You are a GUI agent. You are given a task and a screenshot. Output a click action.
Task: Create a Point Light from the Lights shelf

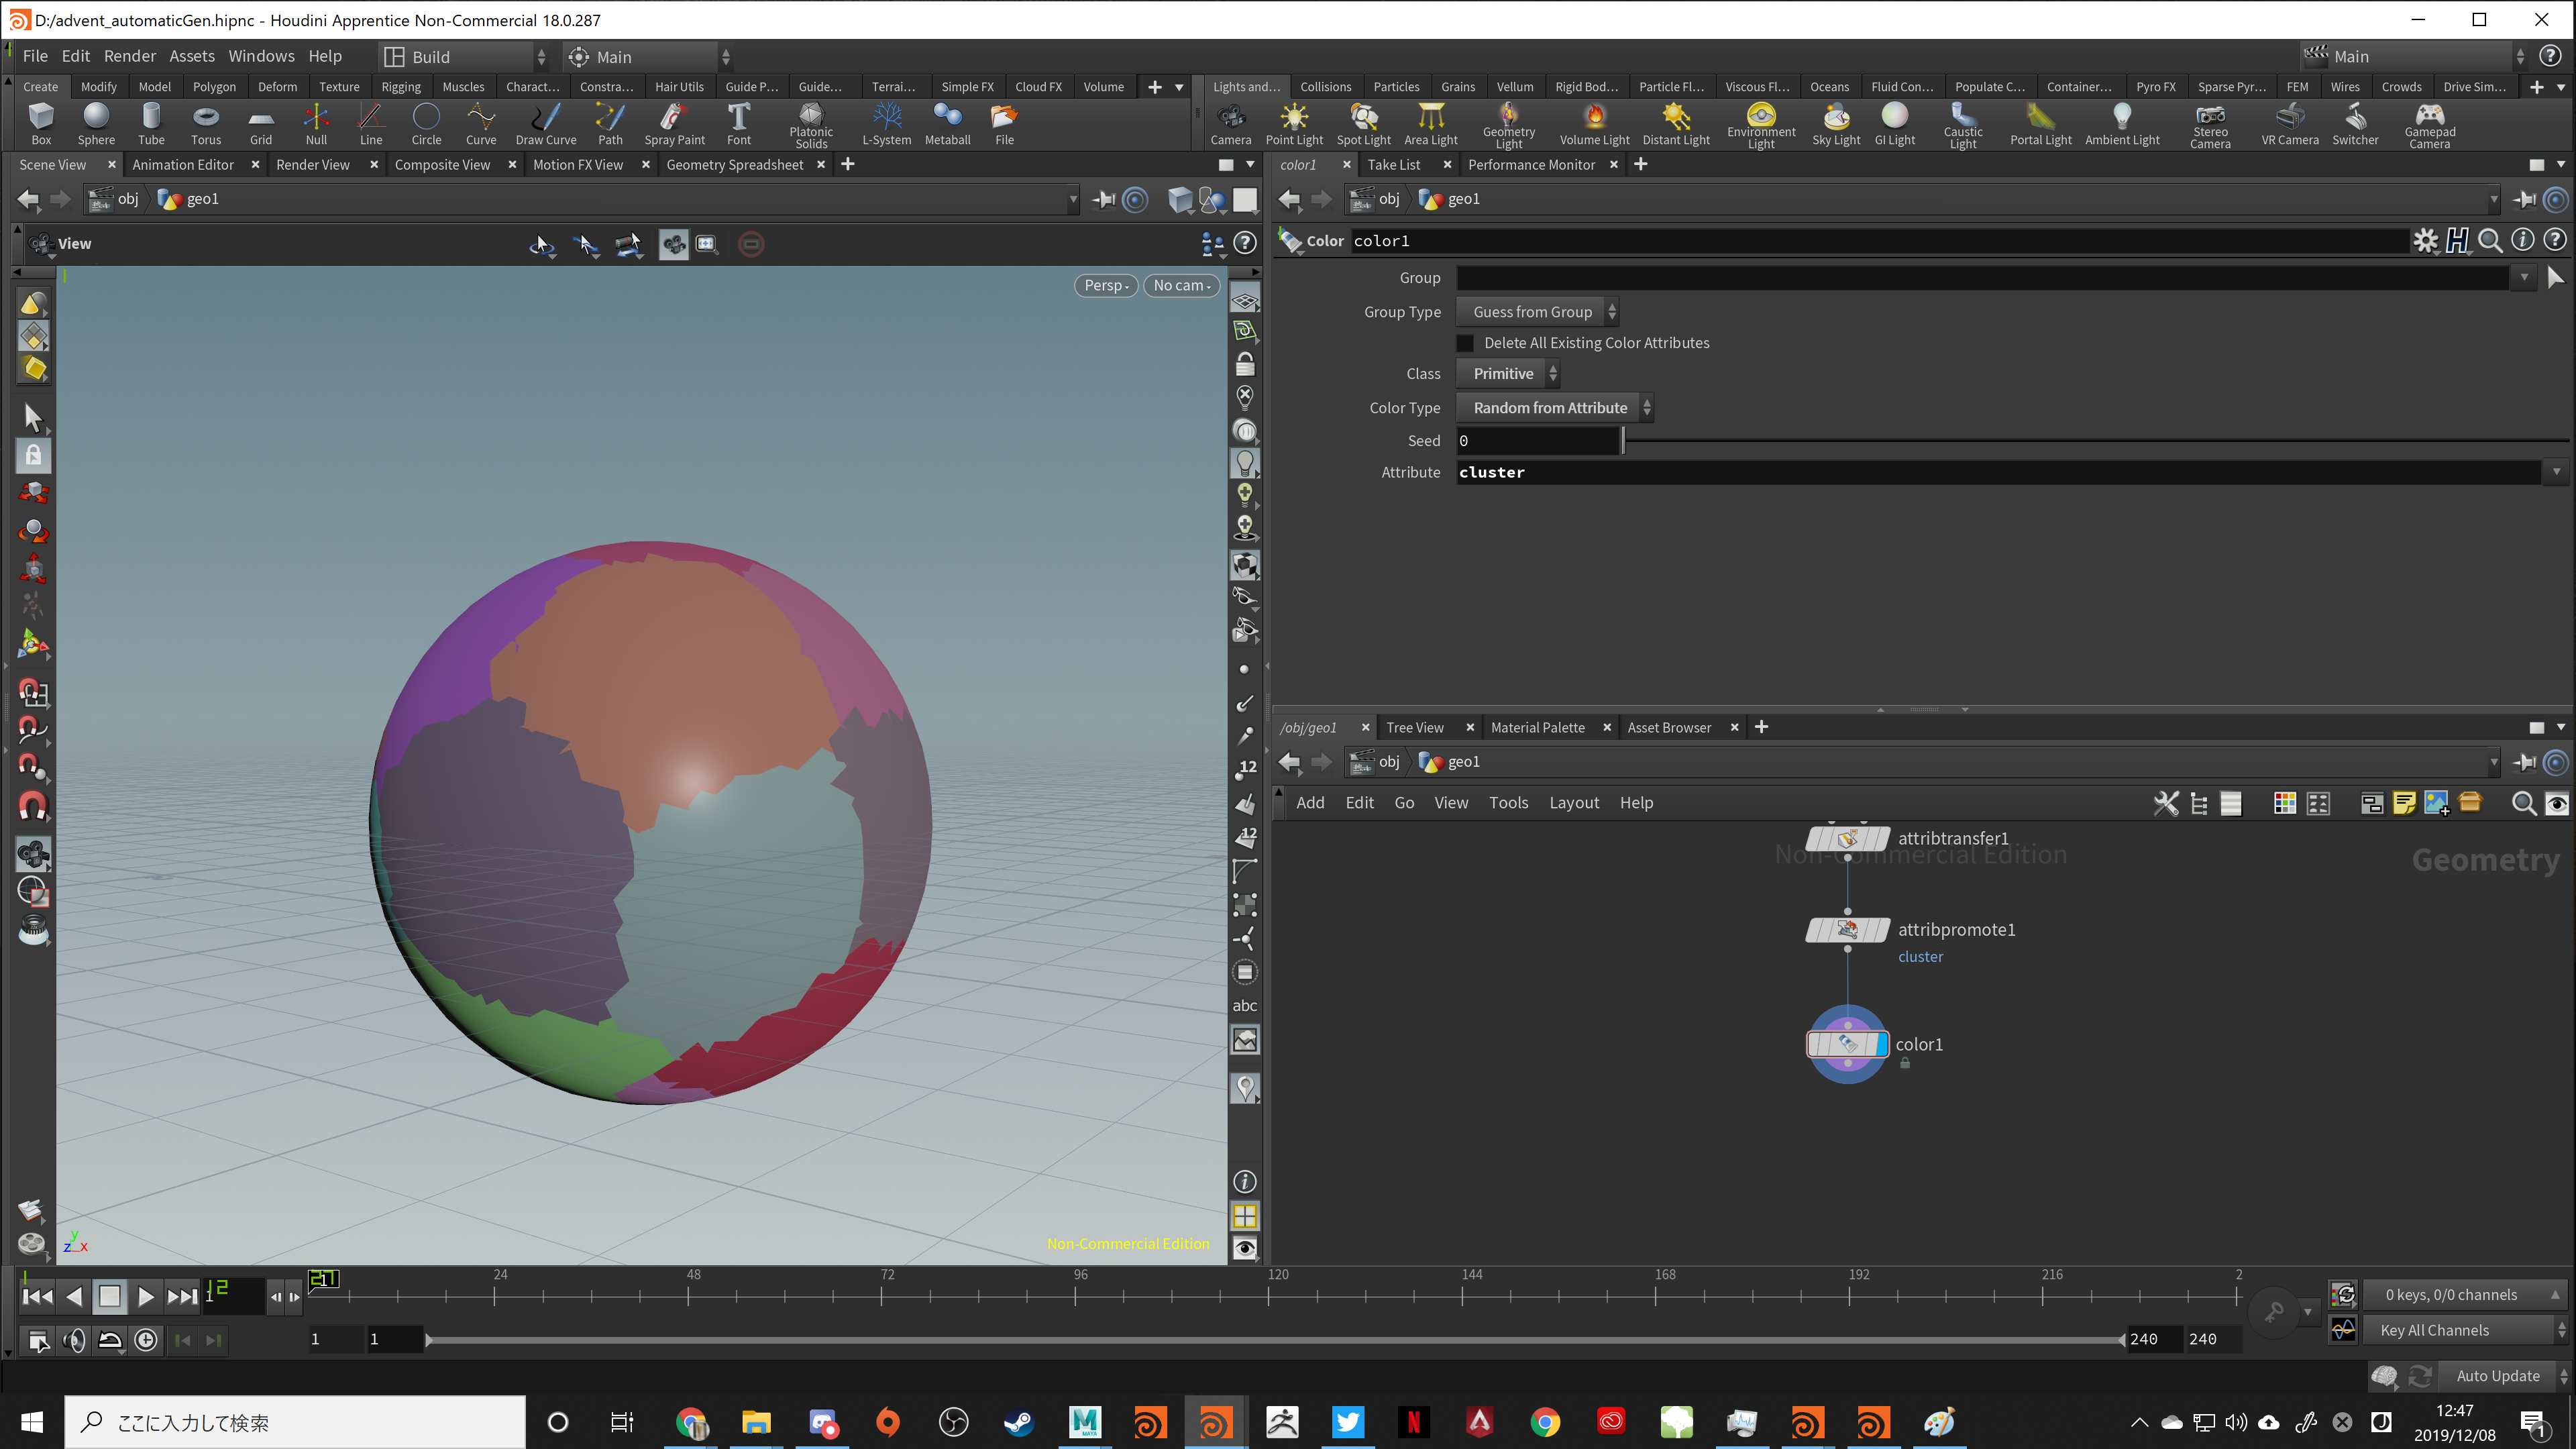coord(1294,122)
